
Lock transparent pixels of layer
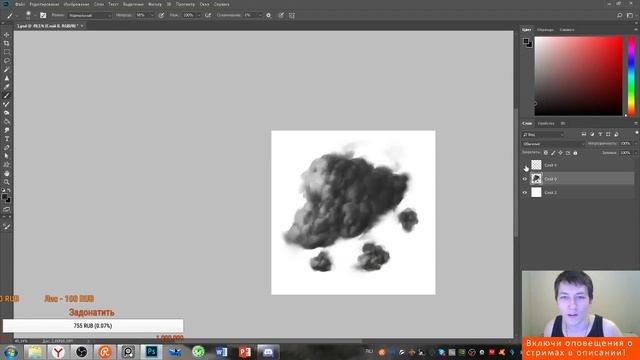[x=546, y=153]
